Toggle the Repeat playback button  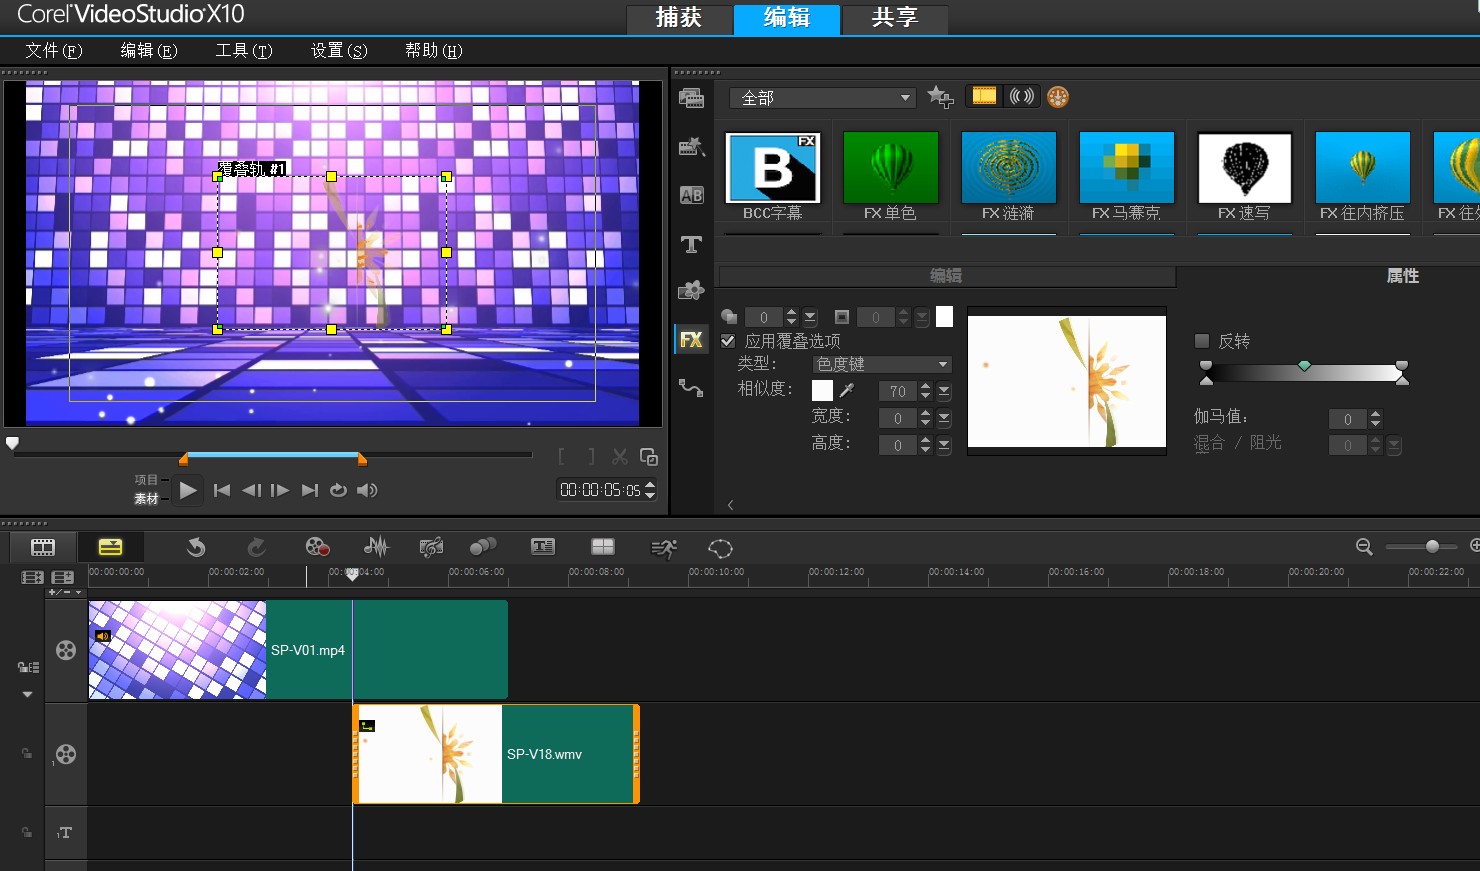pyautogui.click(x=338, y=490)
